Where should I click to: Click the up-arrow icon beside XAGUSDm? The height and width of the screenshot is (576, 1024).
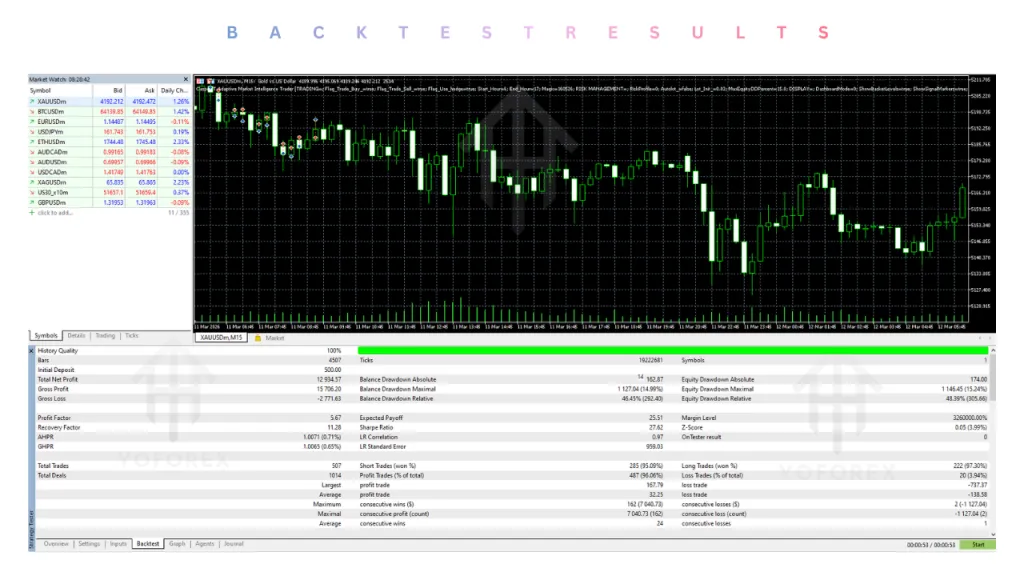[32, 183]
